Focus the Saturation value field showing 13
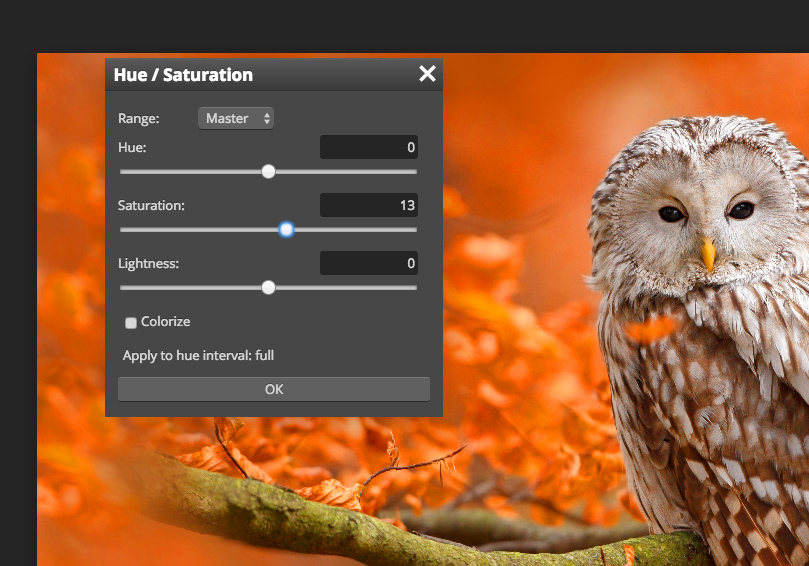809x566 pixels. coord(368,206)
